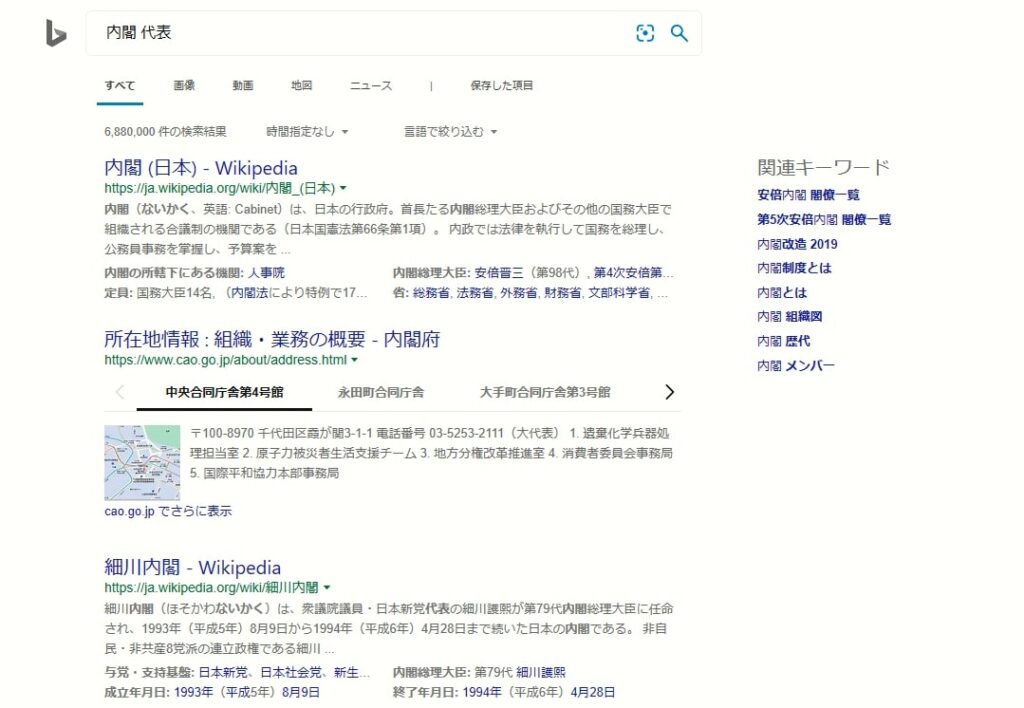The width and height of the screenshot is (1024, 708).
Task: Expand the 時間指定なし dropdown
Action: (x=307, y=131)
